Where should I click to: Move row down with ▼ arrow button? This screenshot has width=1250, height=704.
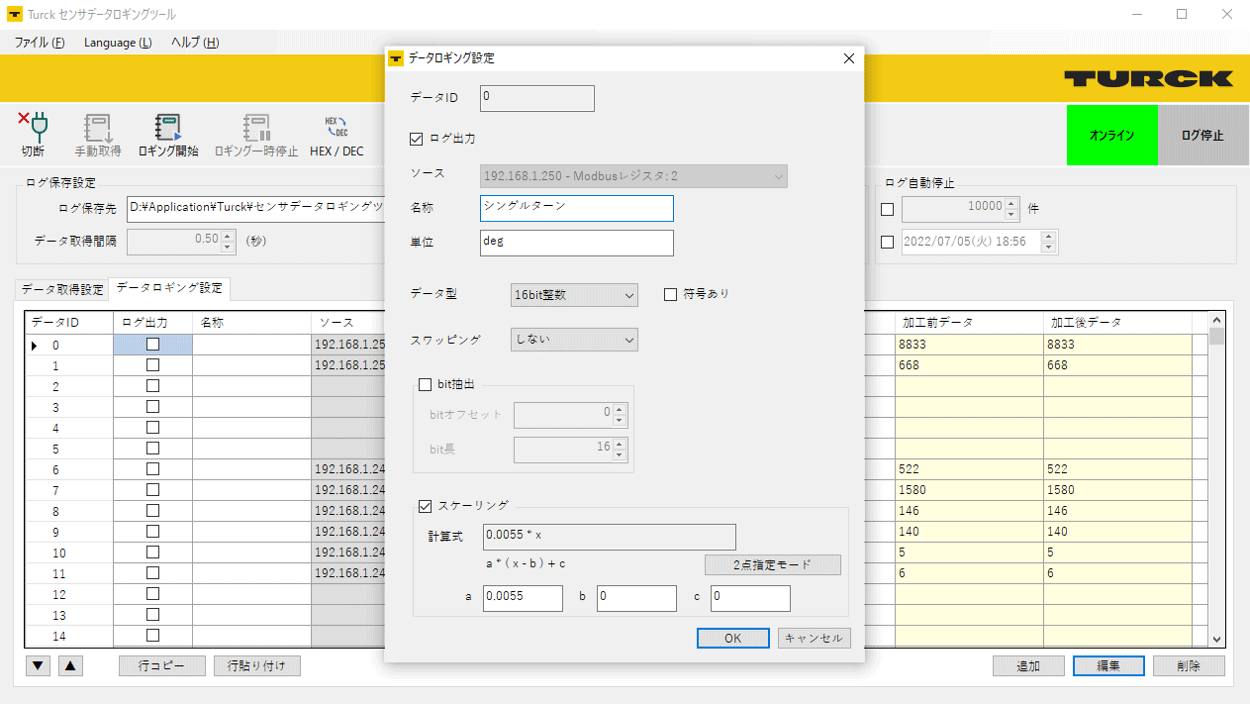[38, 666]
